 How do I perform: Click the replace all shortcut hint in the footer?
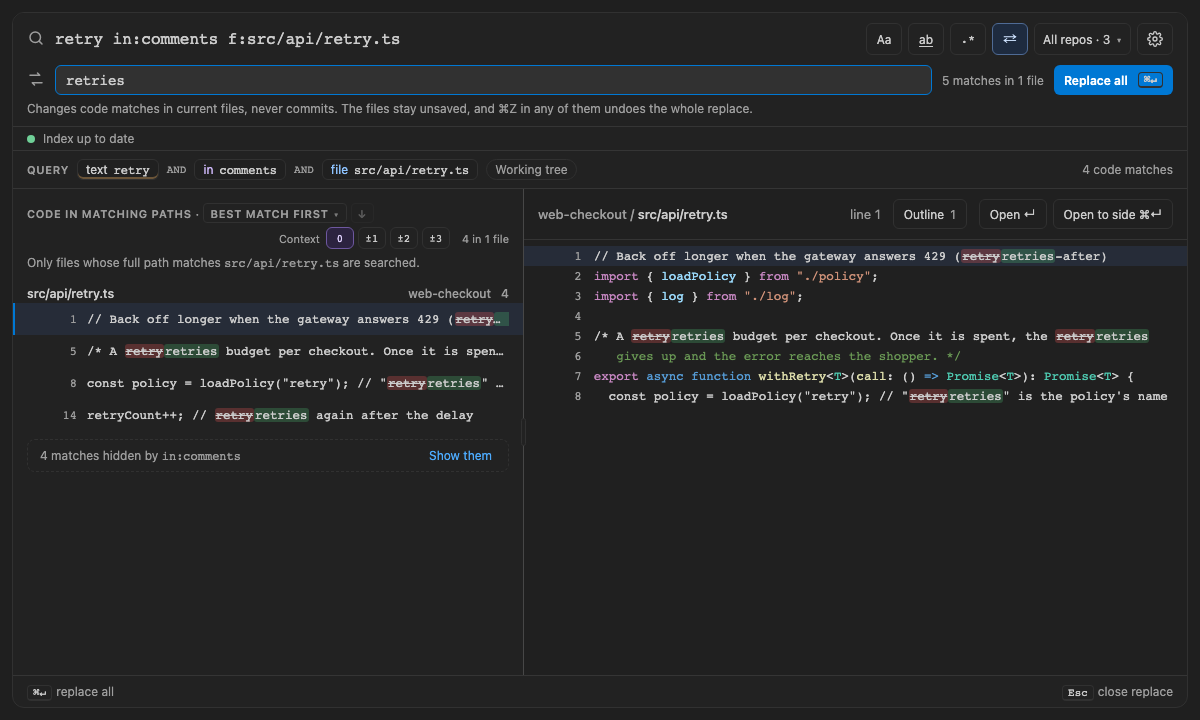71,692
